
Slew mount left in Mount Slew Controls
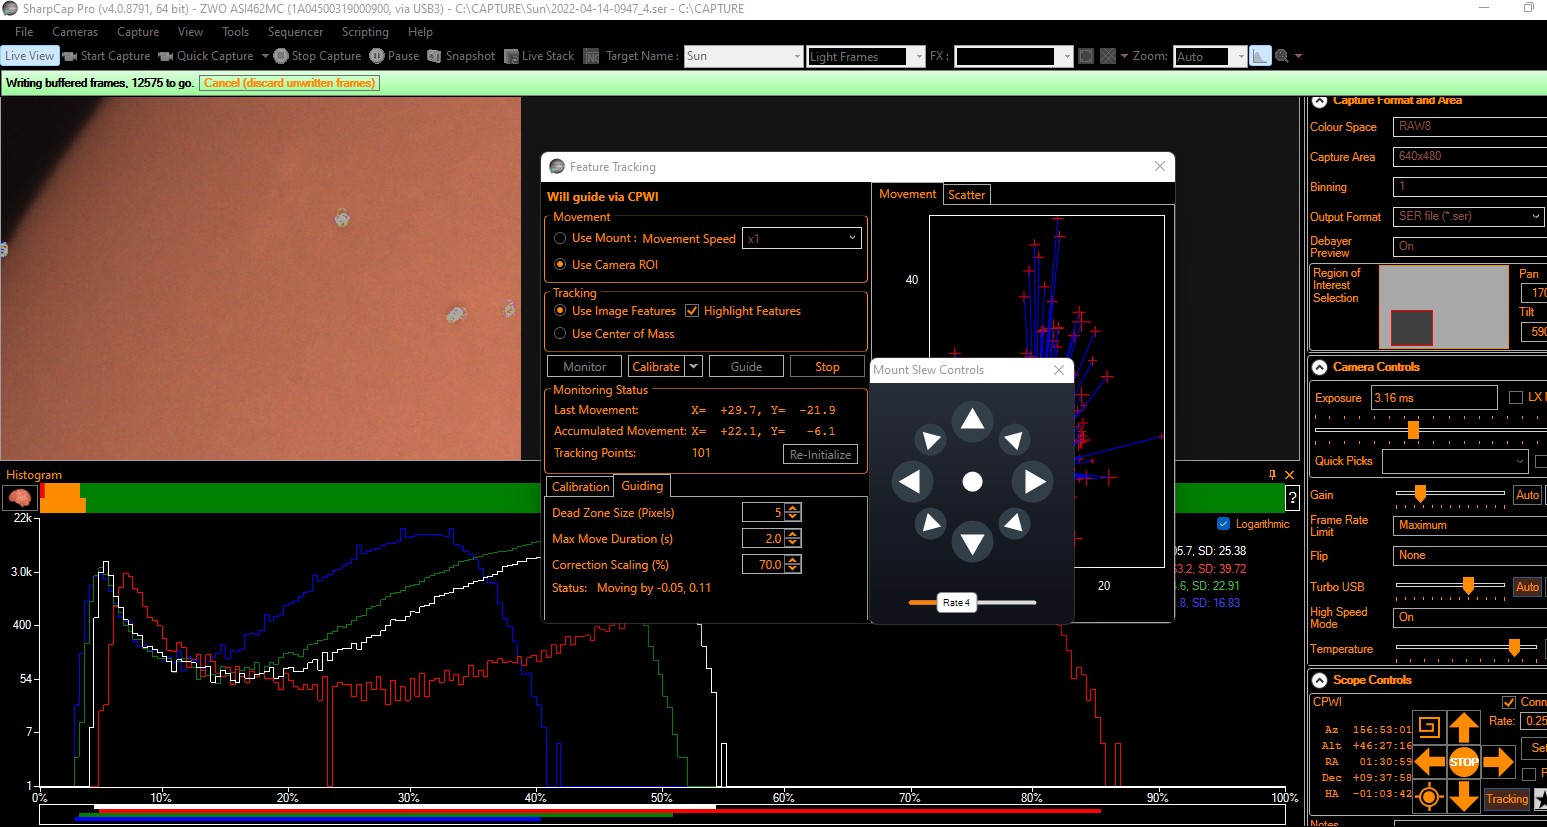pos(911,482)
